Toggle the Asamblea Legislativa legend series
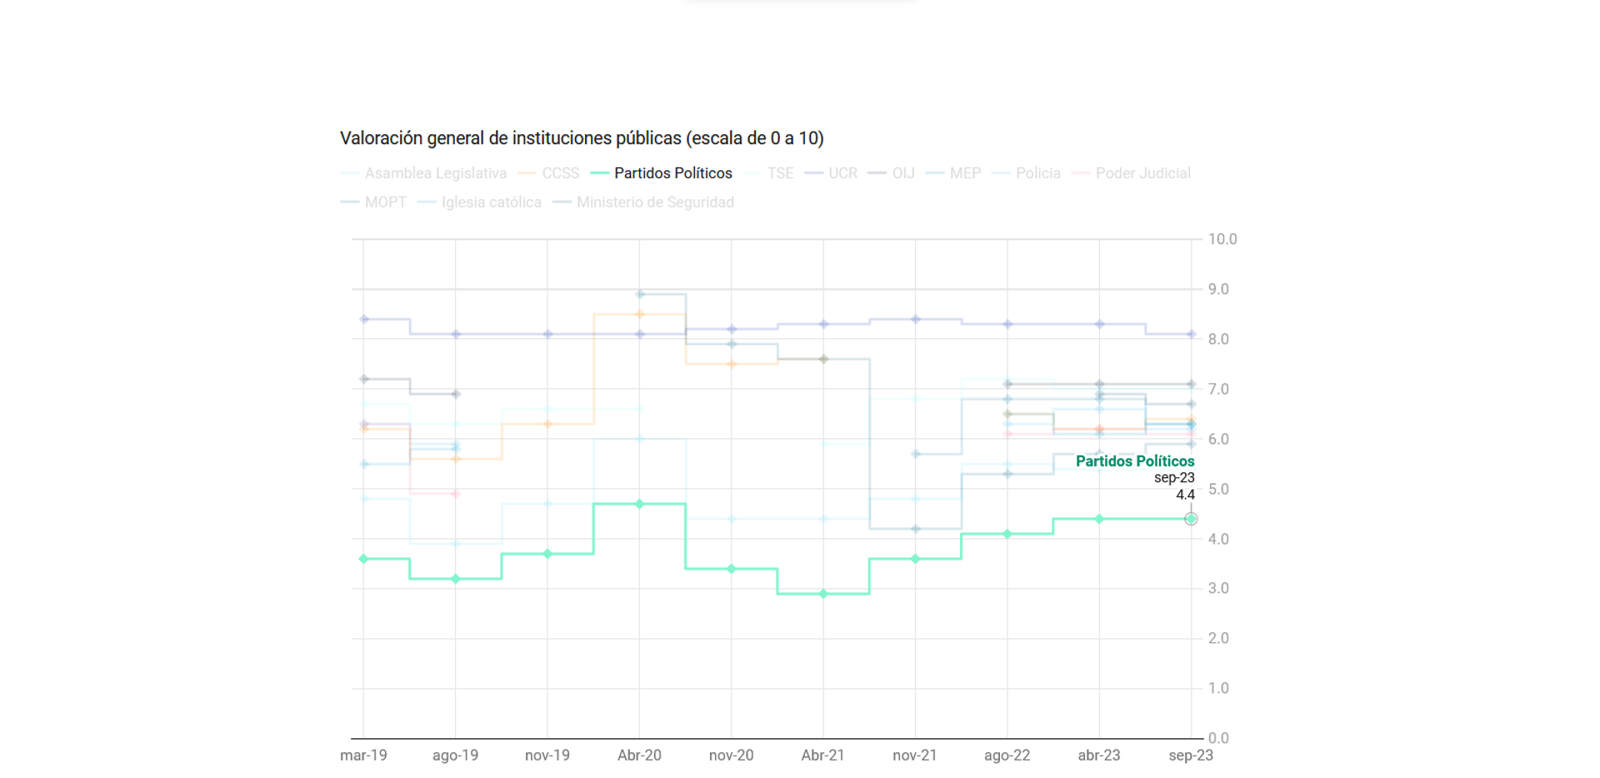Screen dimensions: 1600x778 (x=435, y=173)
